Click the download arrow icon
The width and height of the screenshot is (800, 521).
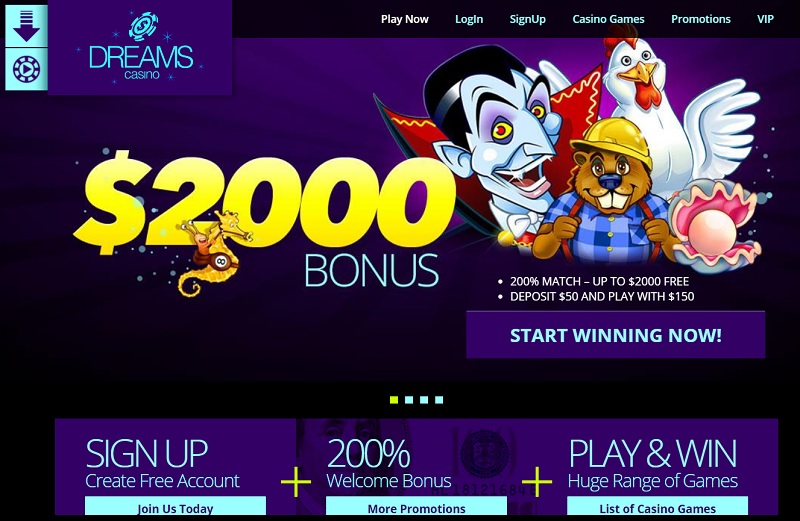pos(27,26)
